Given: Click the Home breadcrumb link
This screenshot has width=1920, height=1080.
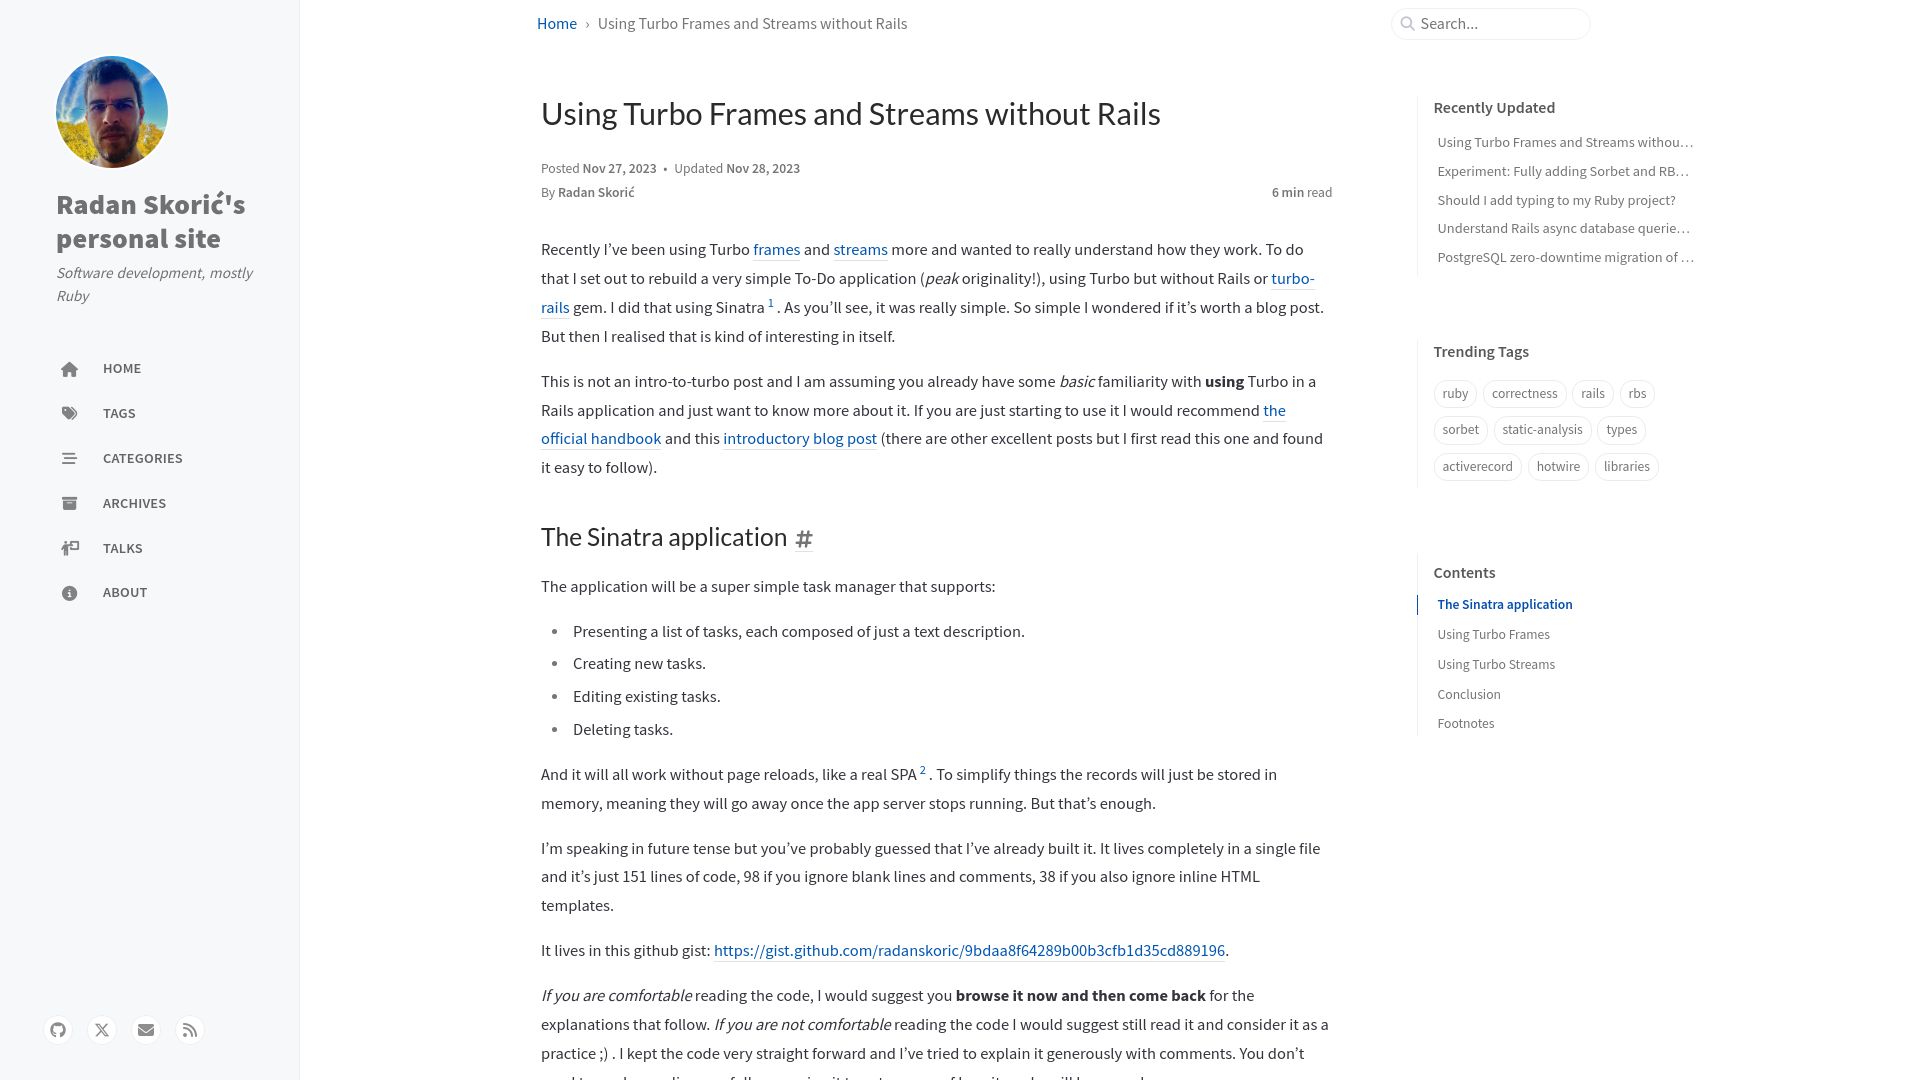Looking at the screenshot, I should (557, 24).
